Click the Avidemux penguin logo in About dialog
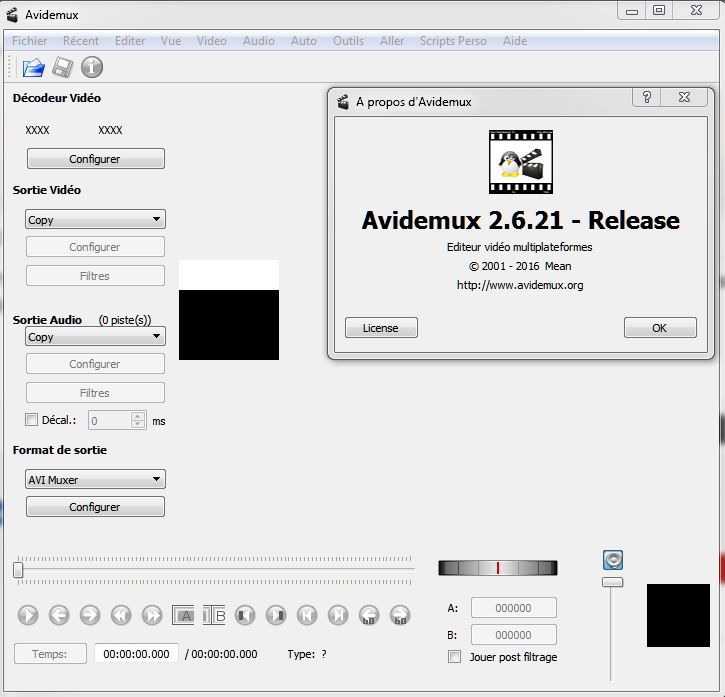The height and width of the screenshot is (697, 725). 521,162
